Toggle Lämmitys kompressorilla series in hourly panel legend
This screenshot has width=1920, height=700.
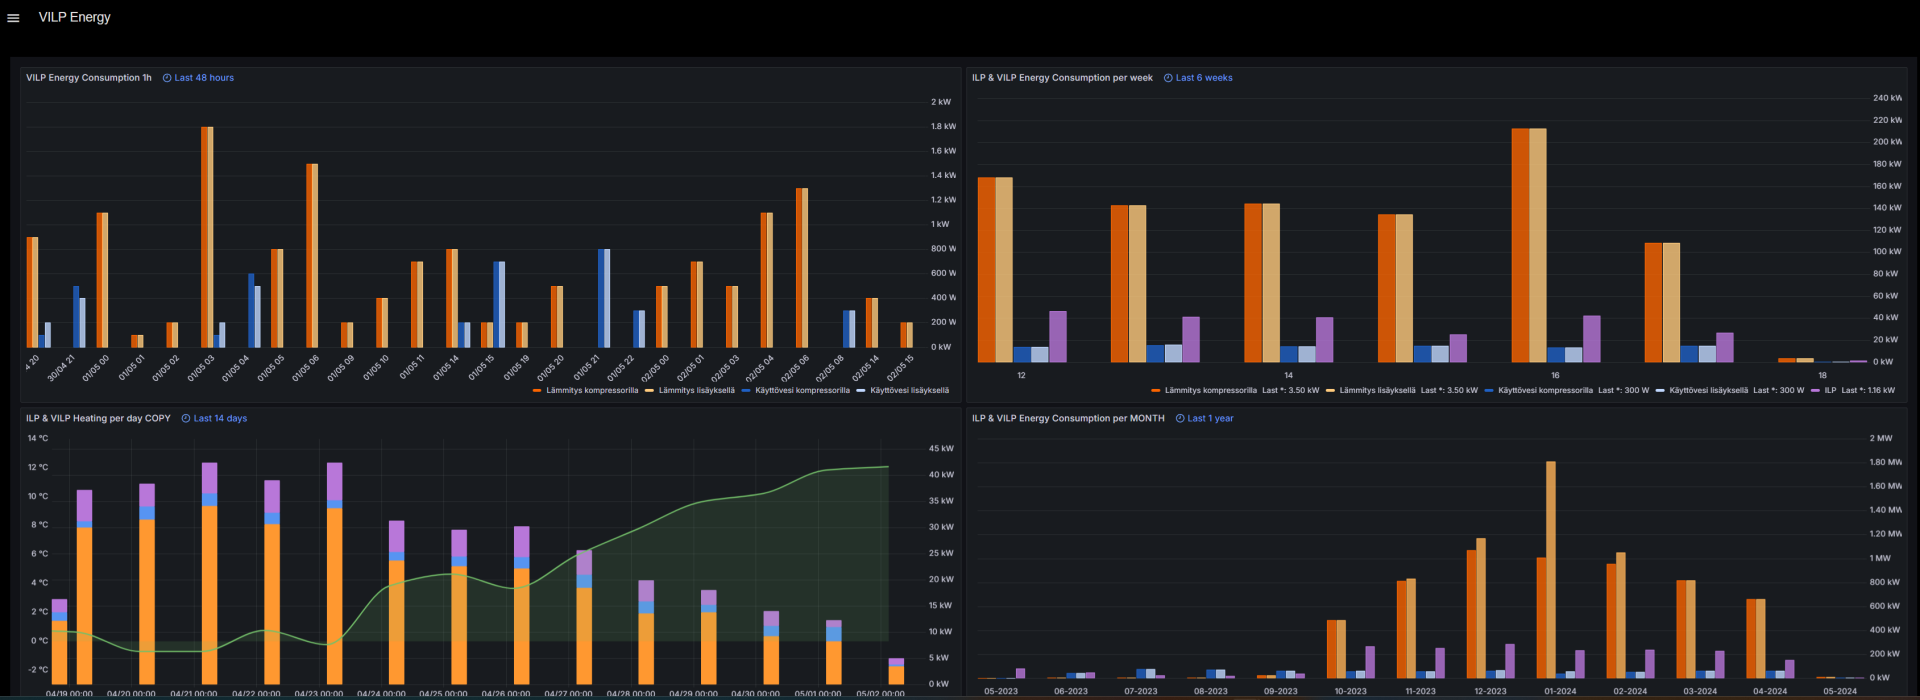[x=591, y=391]
